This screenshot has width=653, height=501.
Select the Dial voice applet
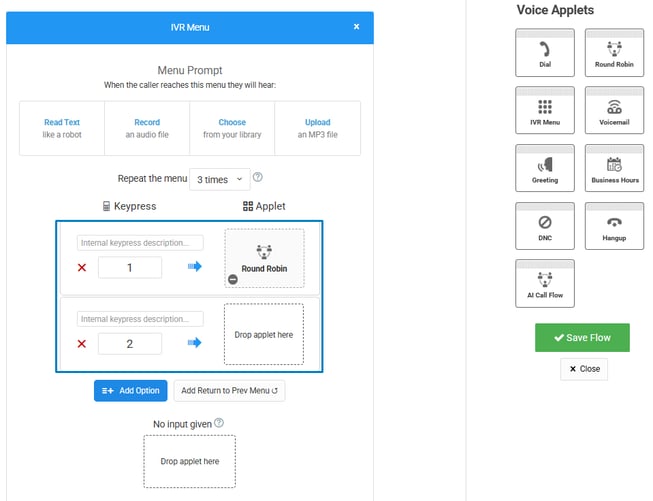tap(544, 53)
